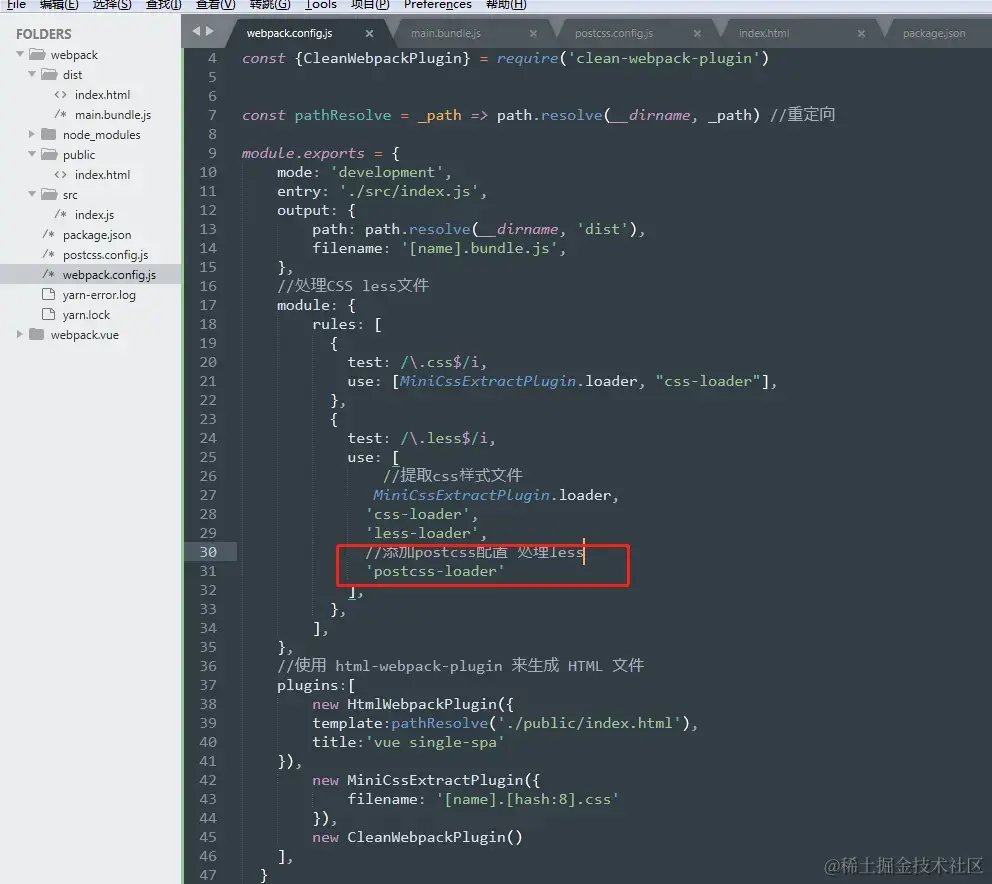The width and height of the screenshot is (992, 884).
Task: Place cursor on 'postcss-loader' code line
Action: (x=435, y=571)
